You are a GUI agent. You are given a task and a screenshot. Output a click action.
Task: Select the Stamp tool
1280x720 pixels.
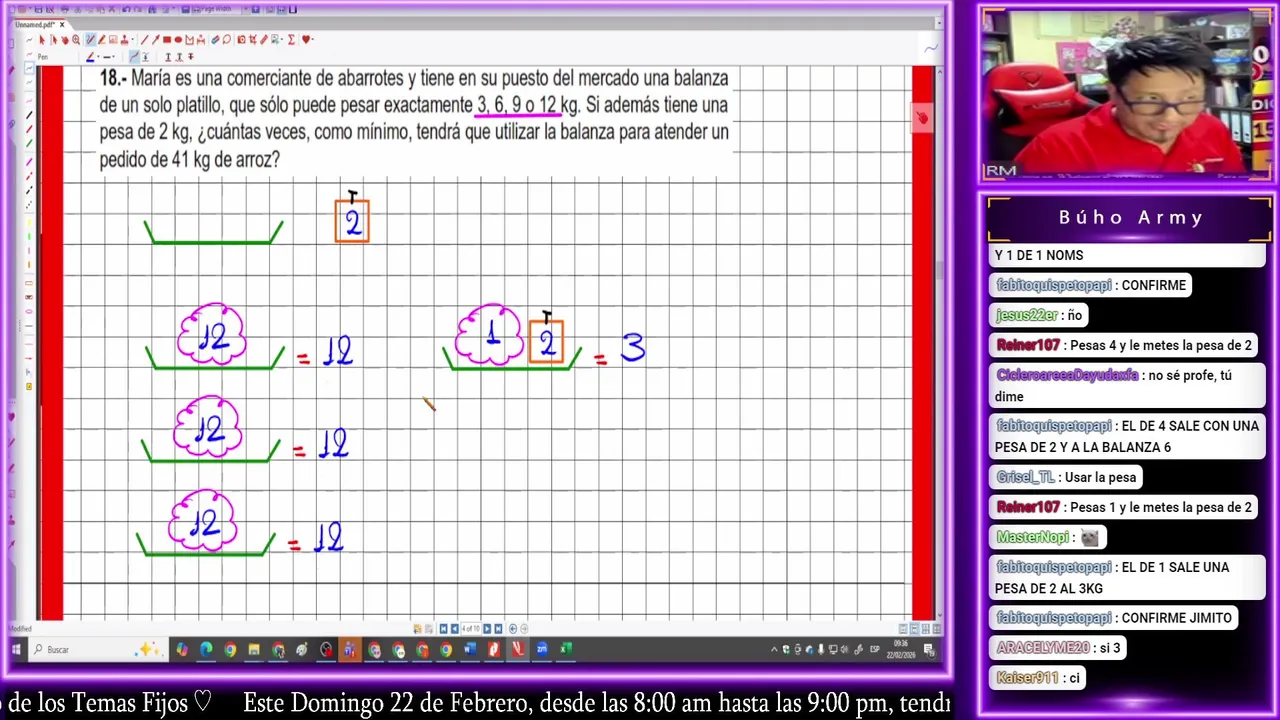(x=124, y=39)
